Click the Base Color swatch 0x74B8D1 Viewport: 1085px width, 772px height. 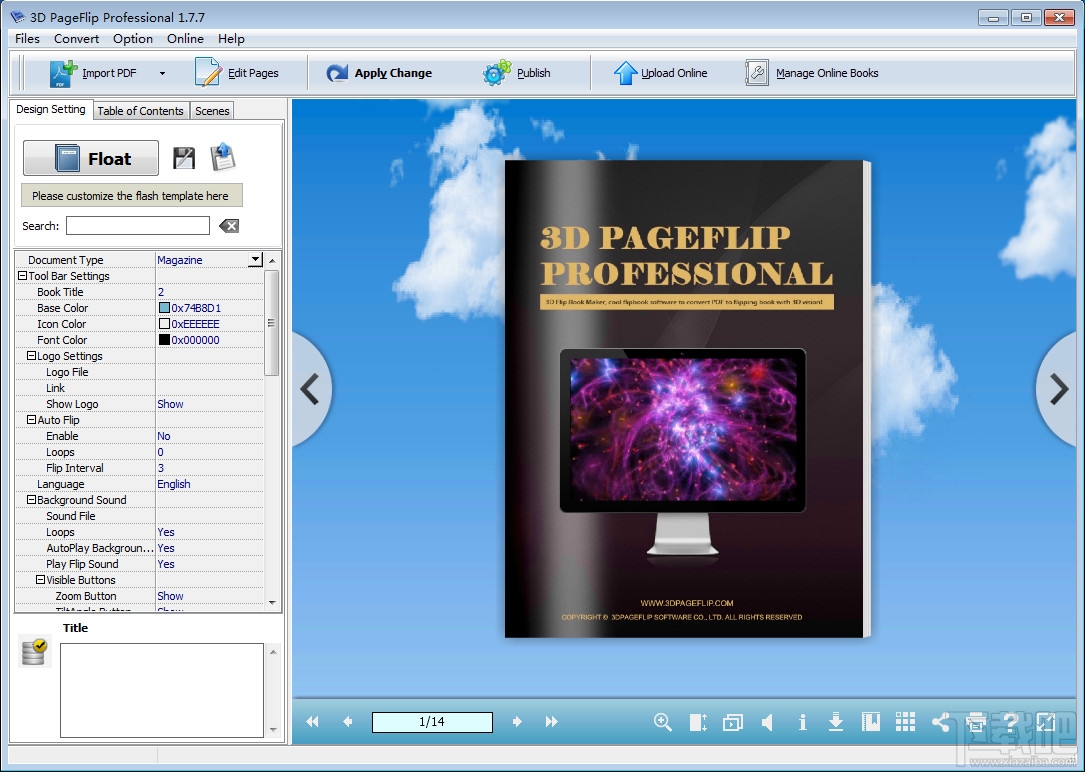click(x=164, y=308)
